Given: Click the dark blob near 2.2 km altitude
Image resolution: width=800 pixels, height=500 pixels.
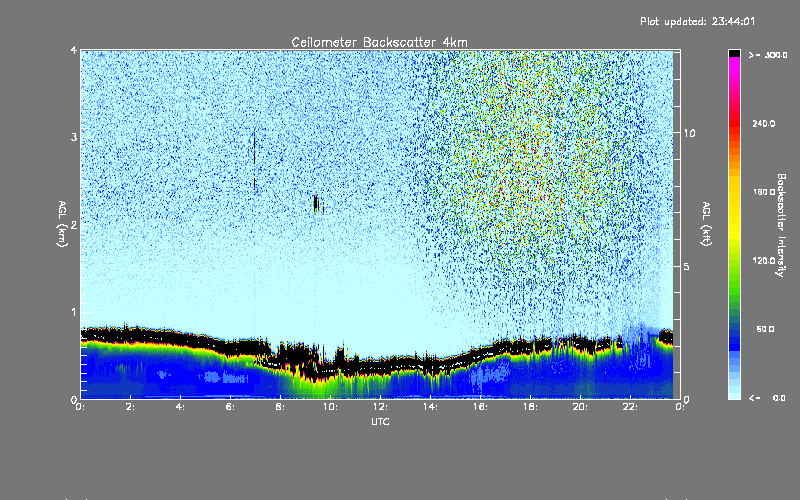Looking at the screenshot, I should coord(316,204).
